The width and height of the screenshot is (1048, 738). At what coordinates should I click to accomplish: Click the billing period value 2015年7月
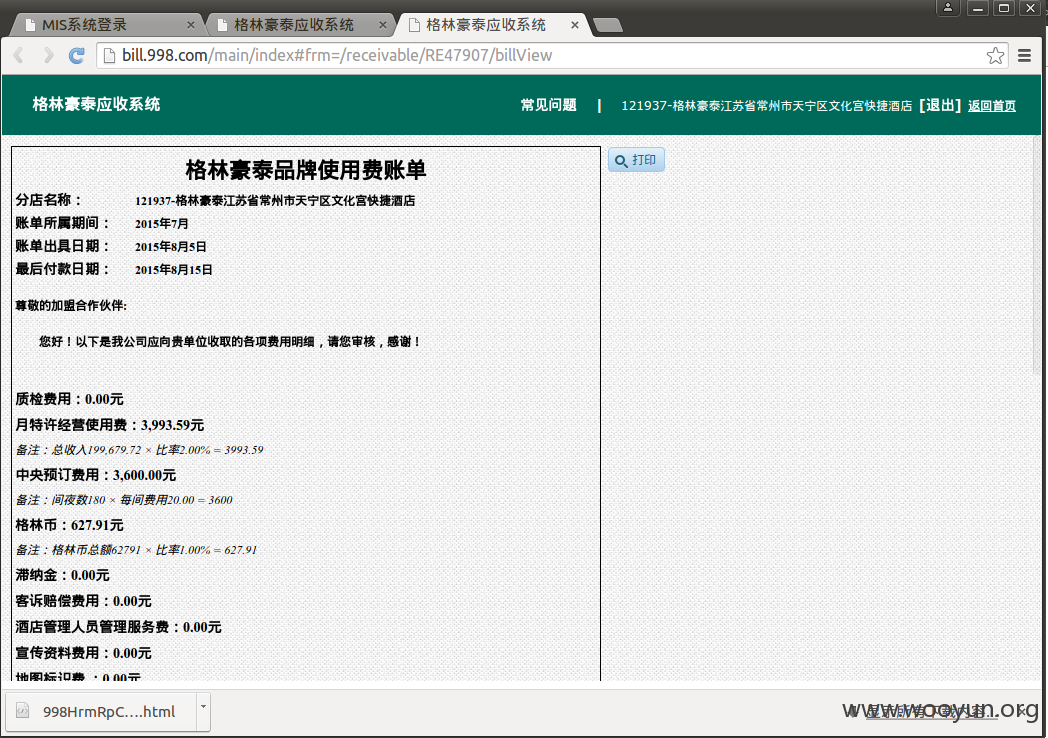pos(162,223)
